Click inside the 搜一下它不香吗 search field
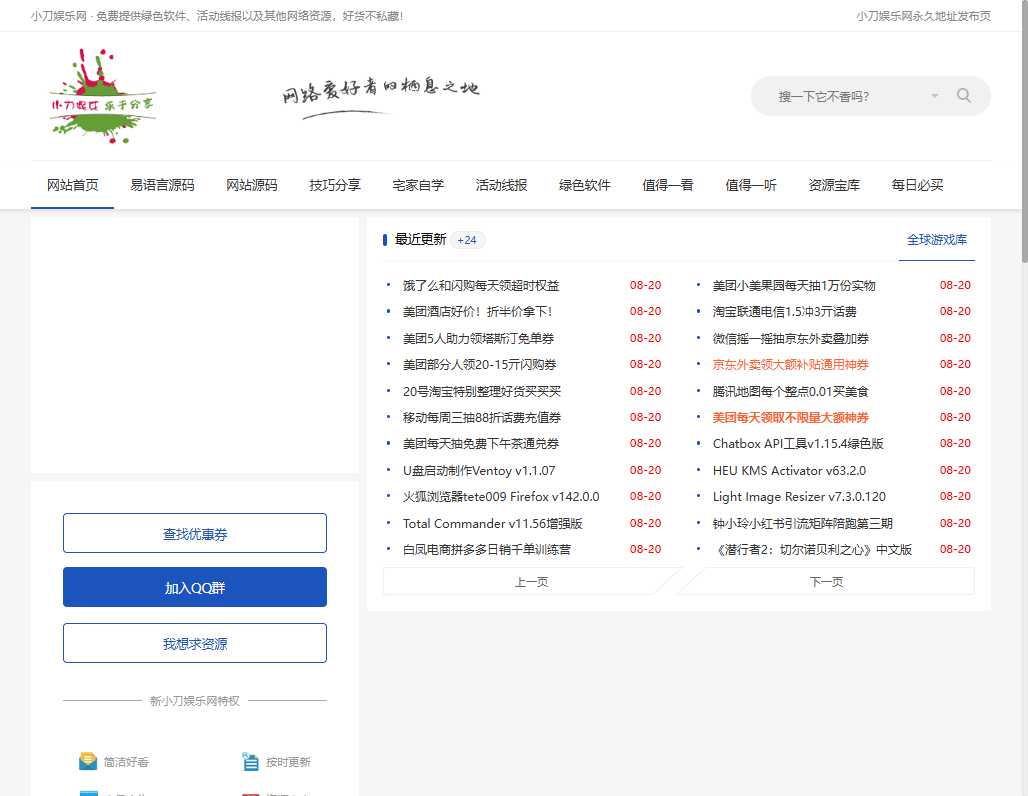This screenshot has width=1028, height=796. (x=850, y=95)
